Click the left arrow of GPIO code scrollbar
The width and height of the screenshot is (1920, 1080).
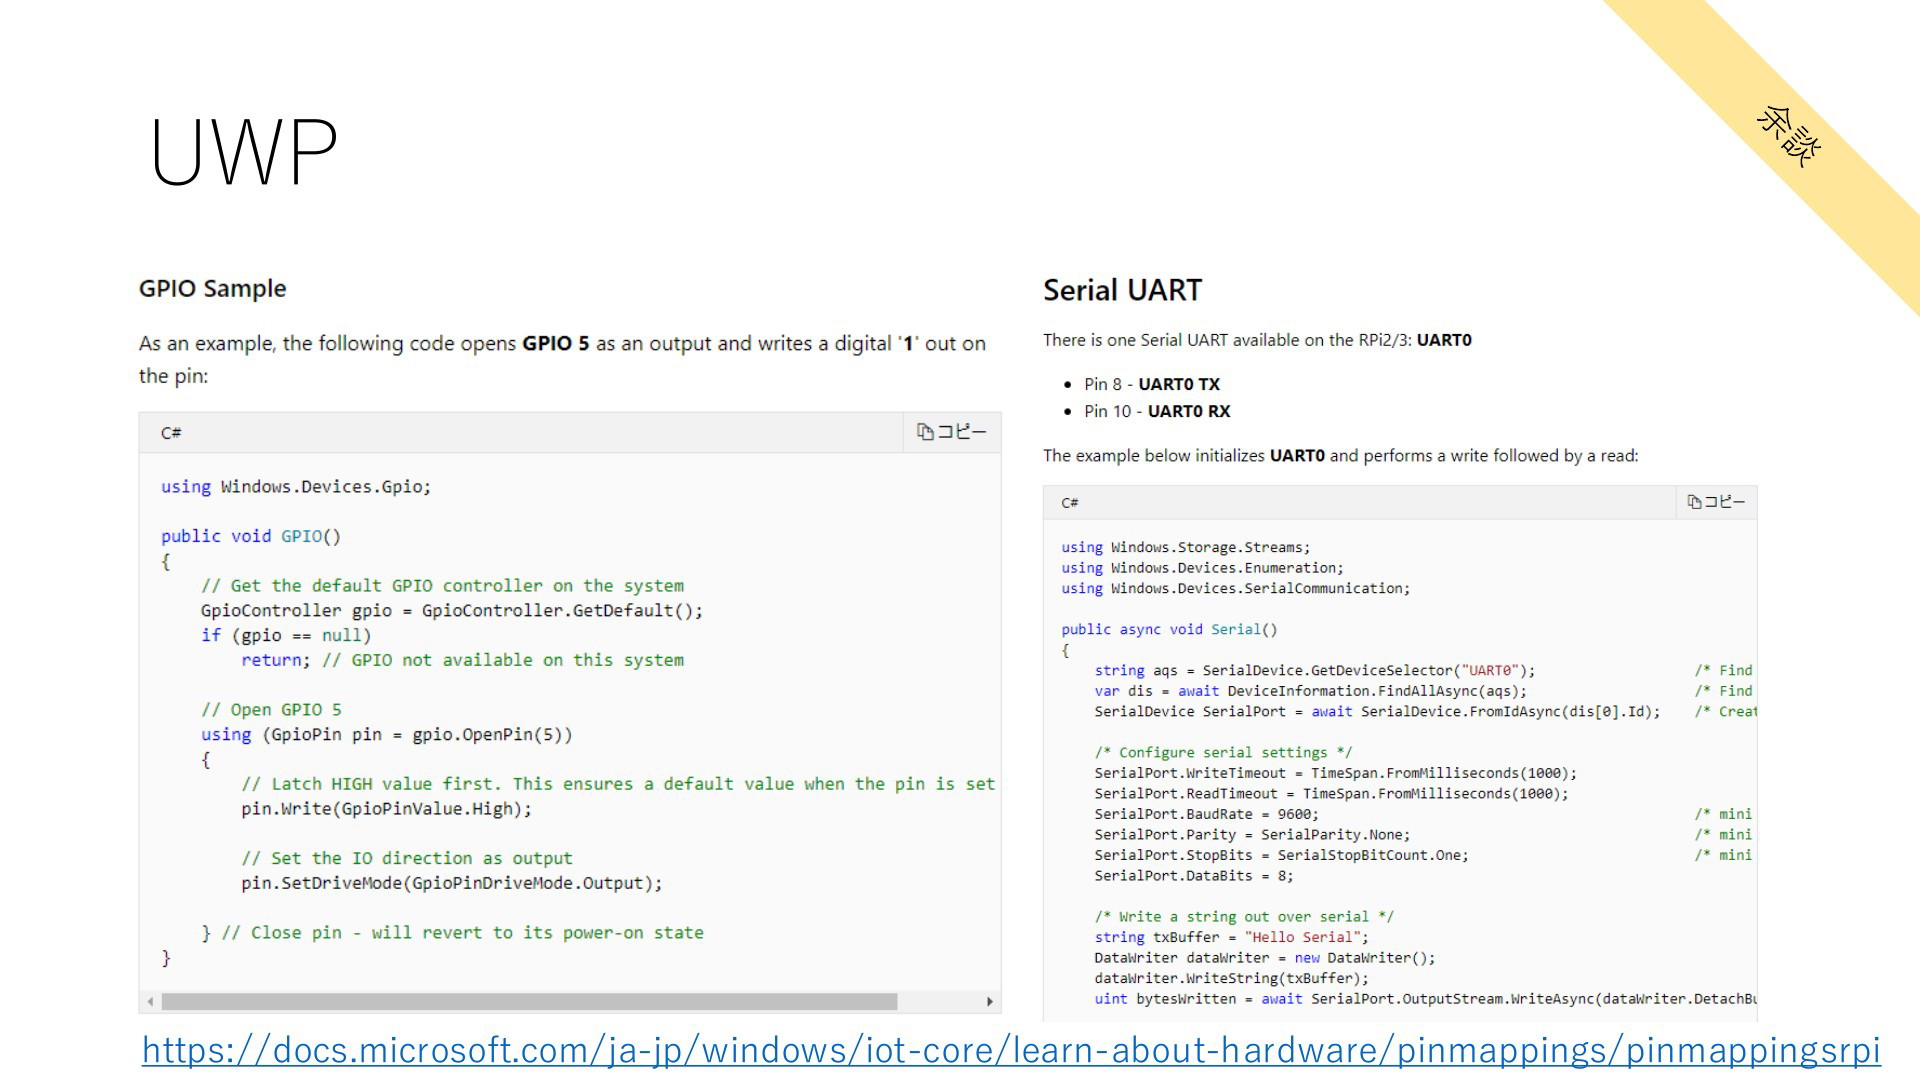(150, 1001)
